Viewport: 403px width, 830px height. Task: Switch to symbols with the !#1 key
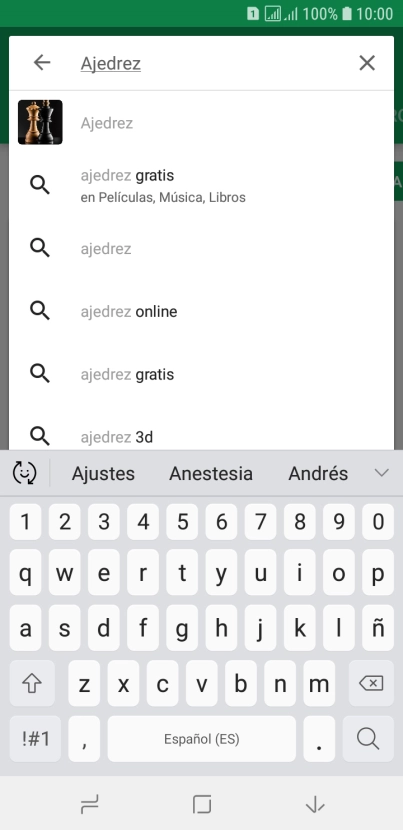coord(35,739)
